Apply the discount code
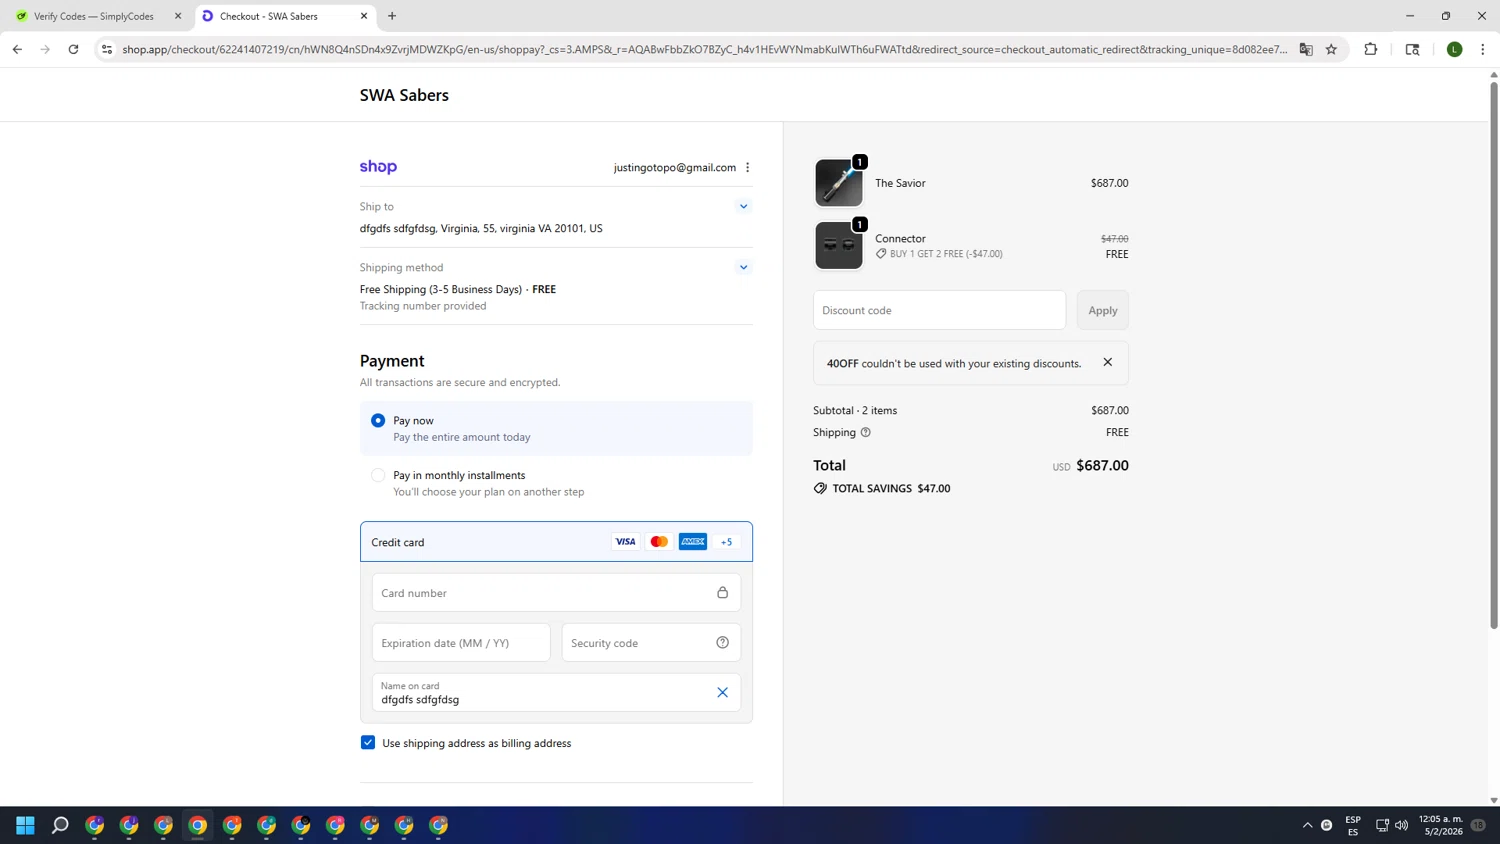 pyautogui.click(x=1103, y=310)
